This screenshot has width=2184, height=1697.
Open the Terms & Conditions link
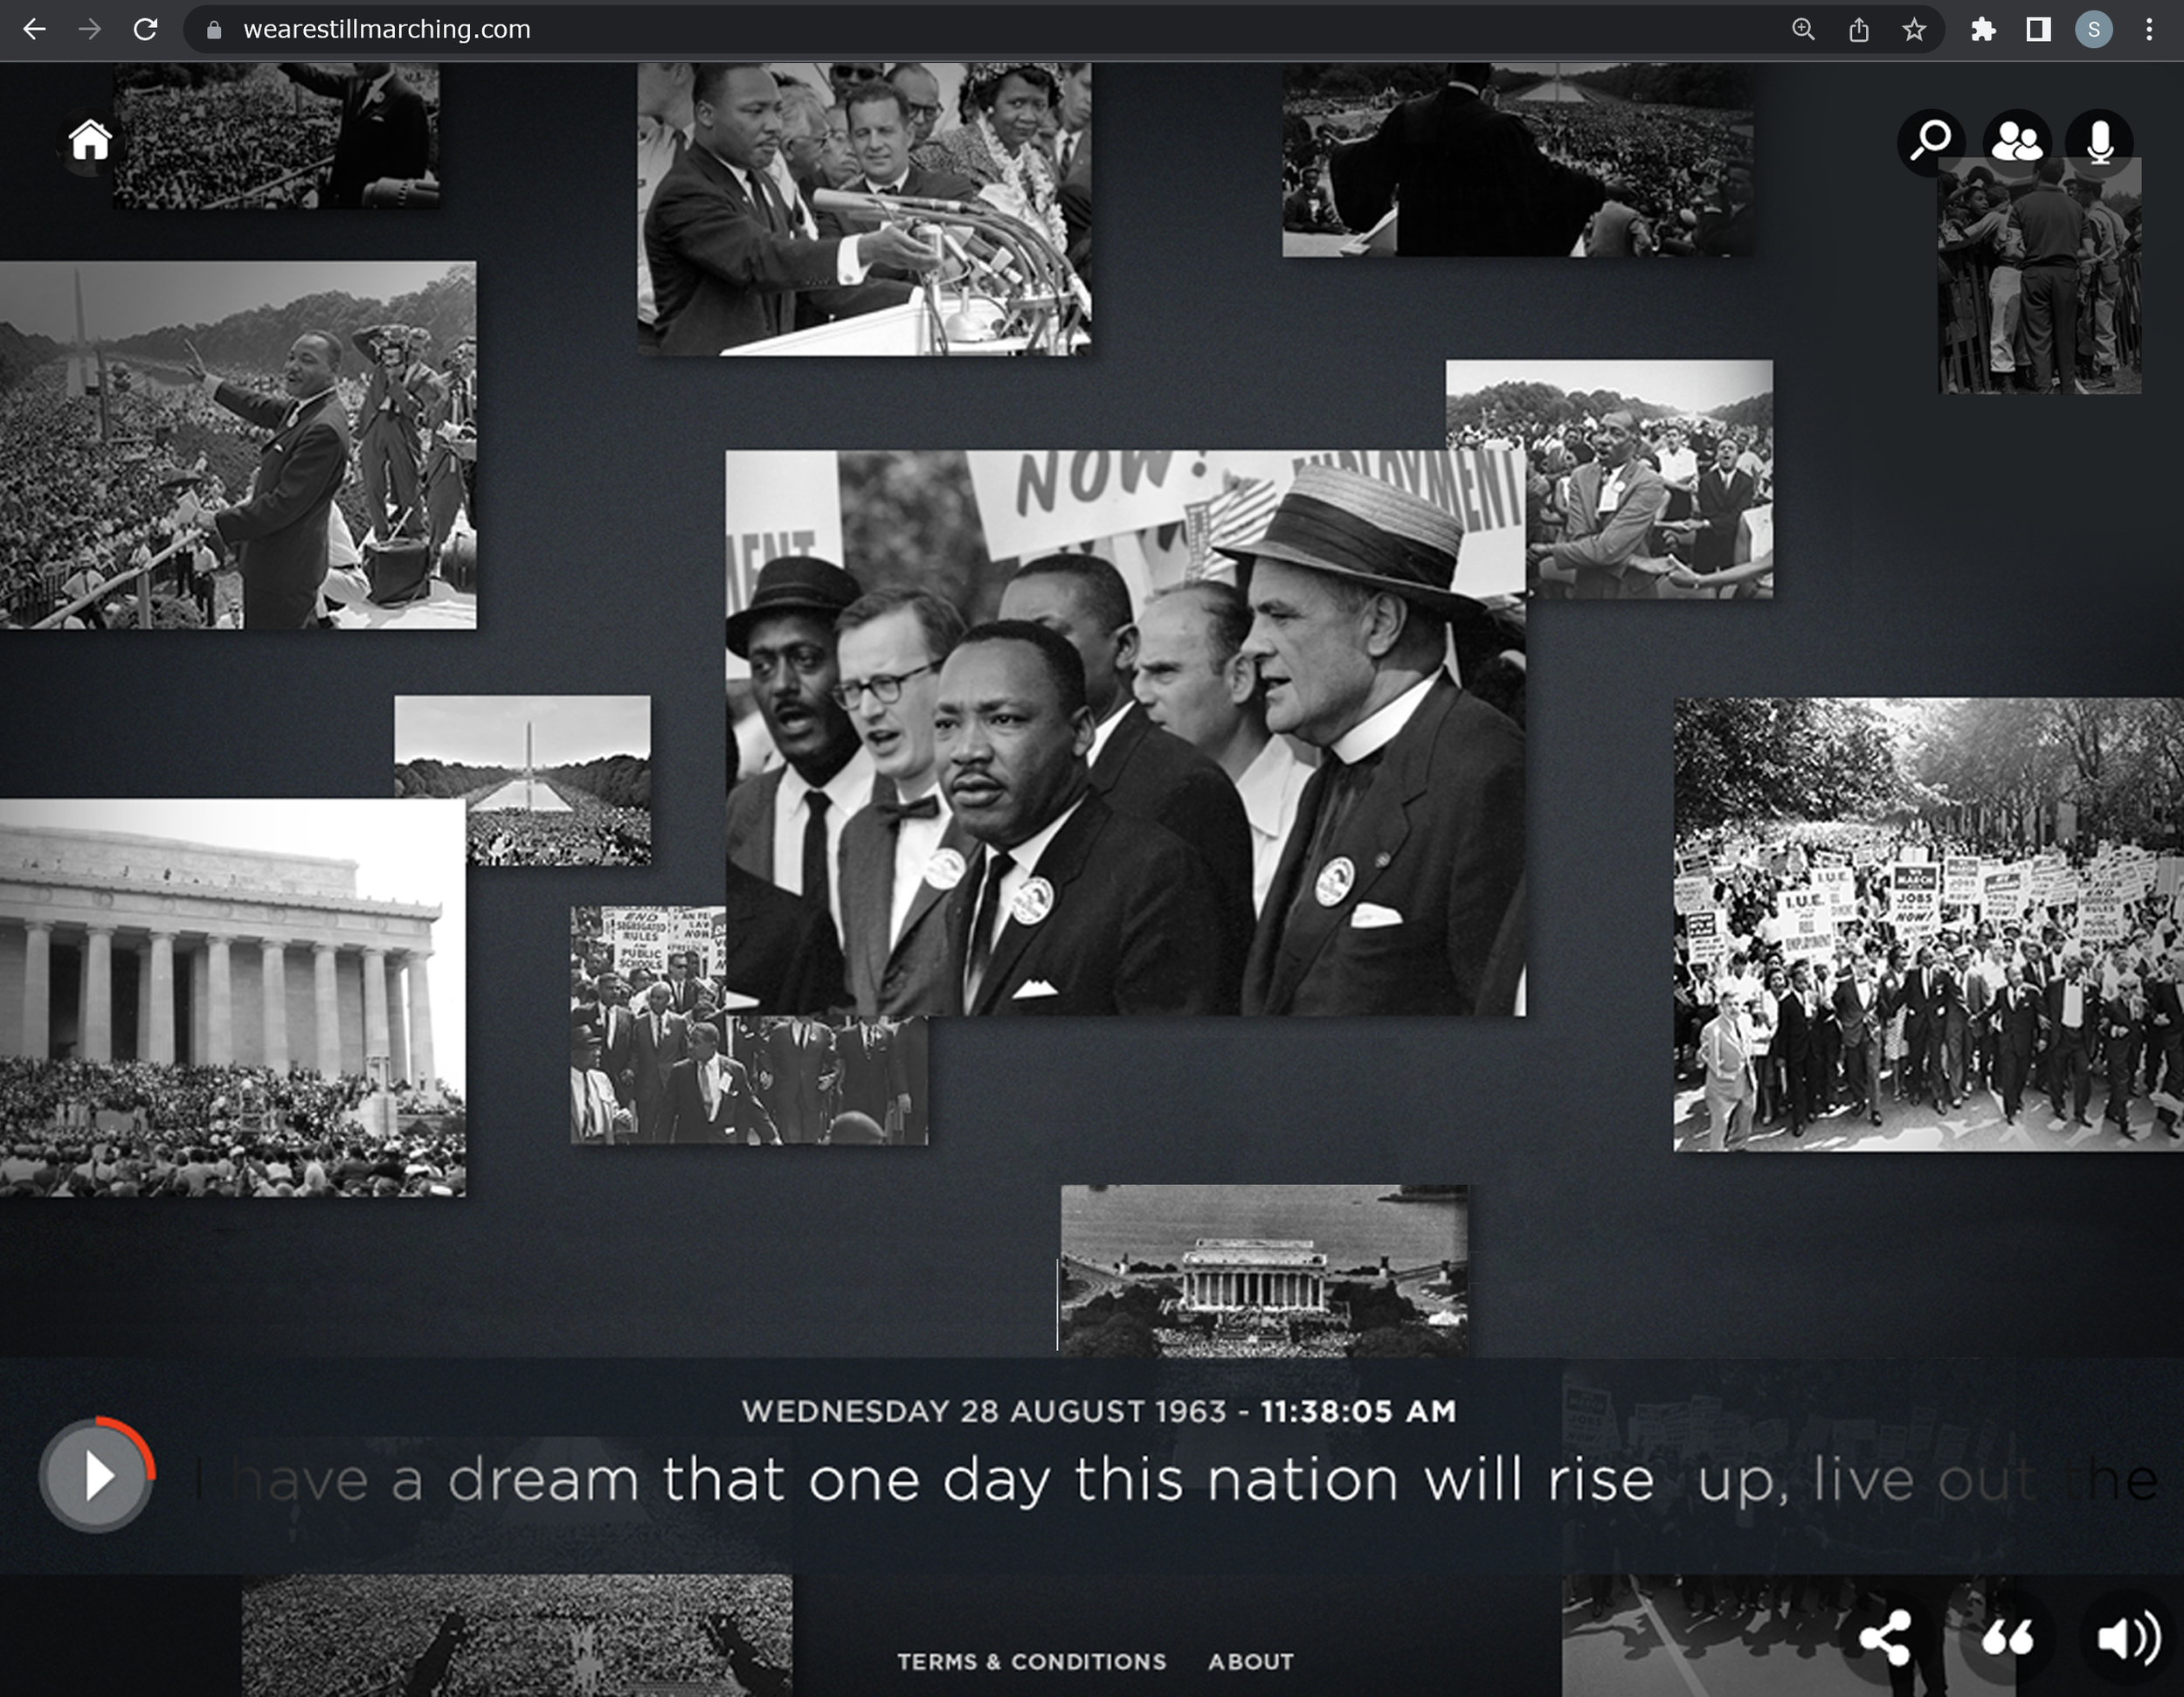(1031, 1662)
